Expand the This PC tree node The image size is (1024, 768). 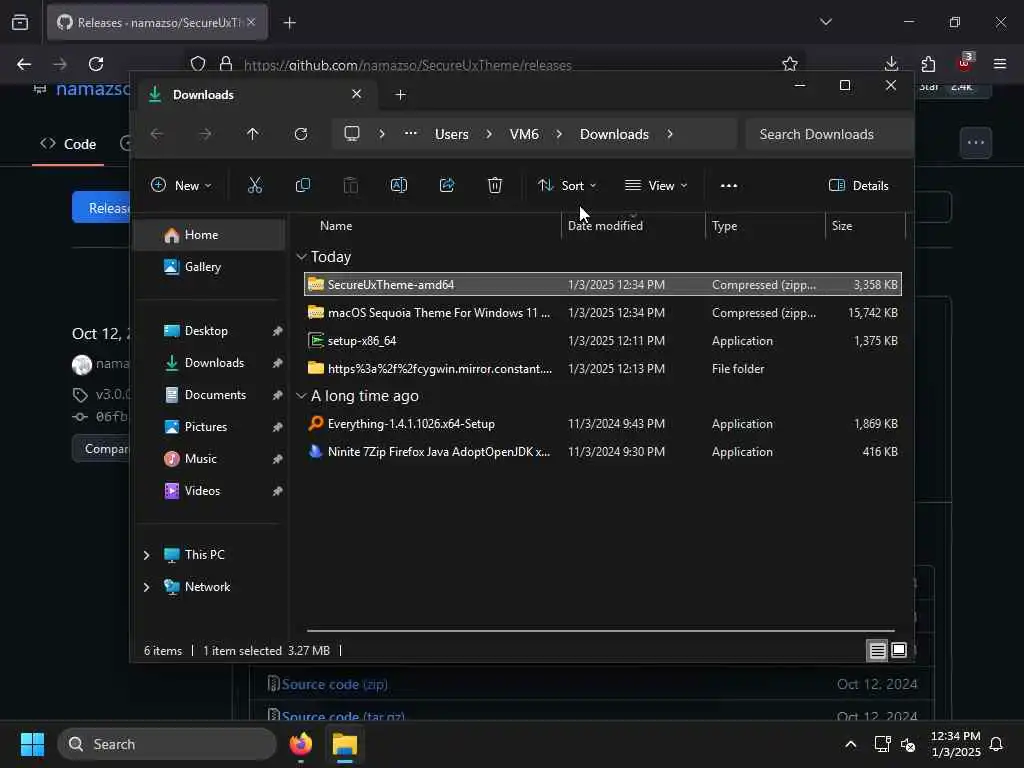[x=146, y=555]
